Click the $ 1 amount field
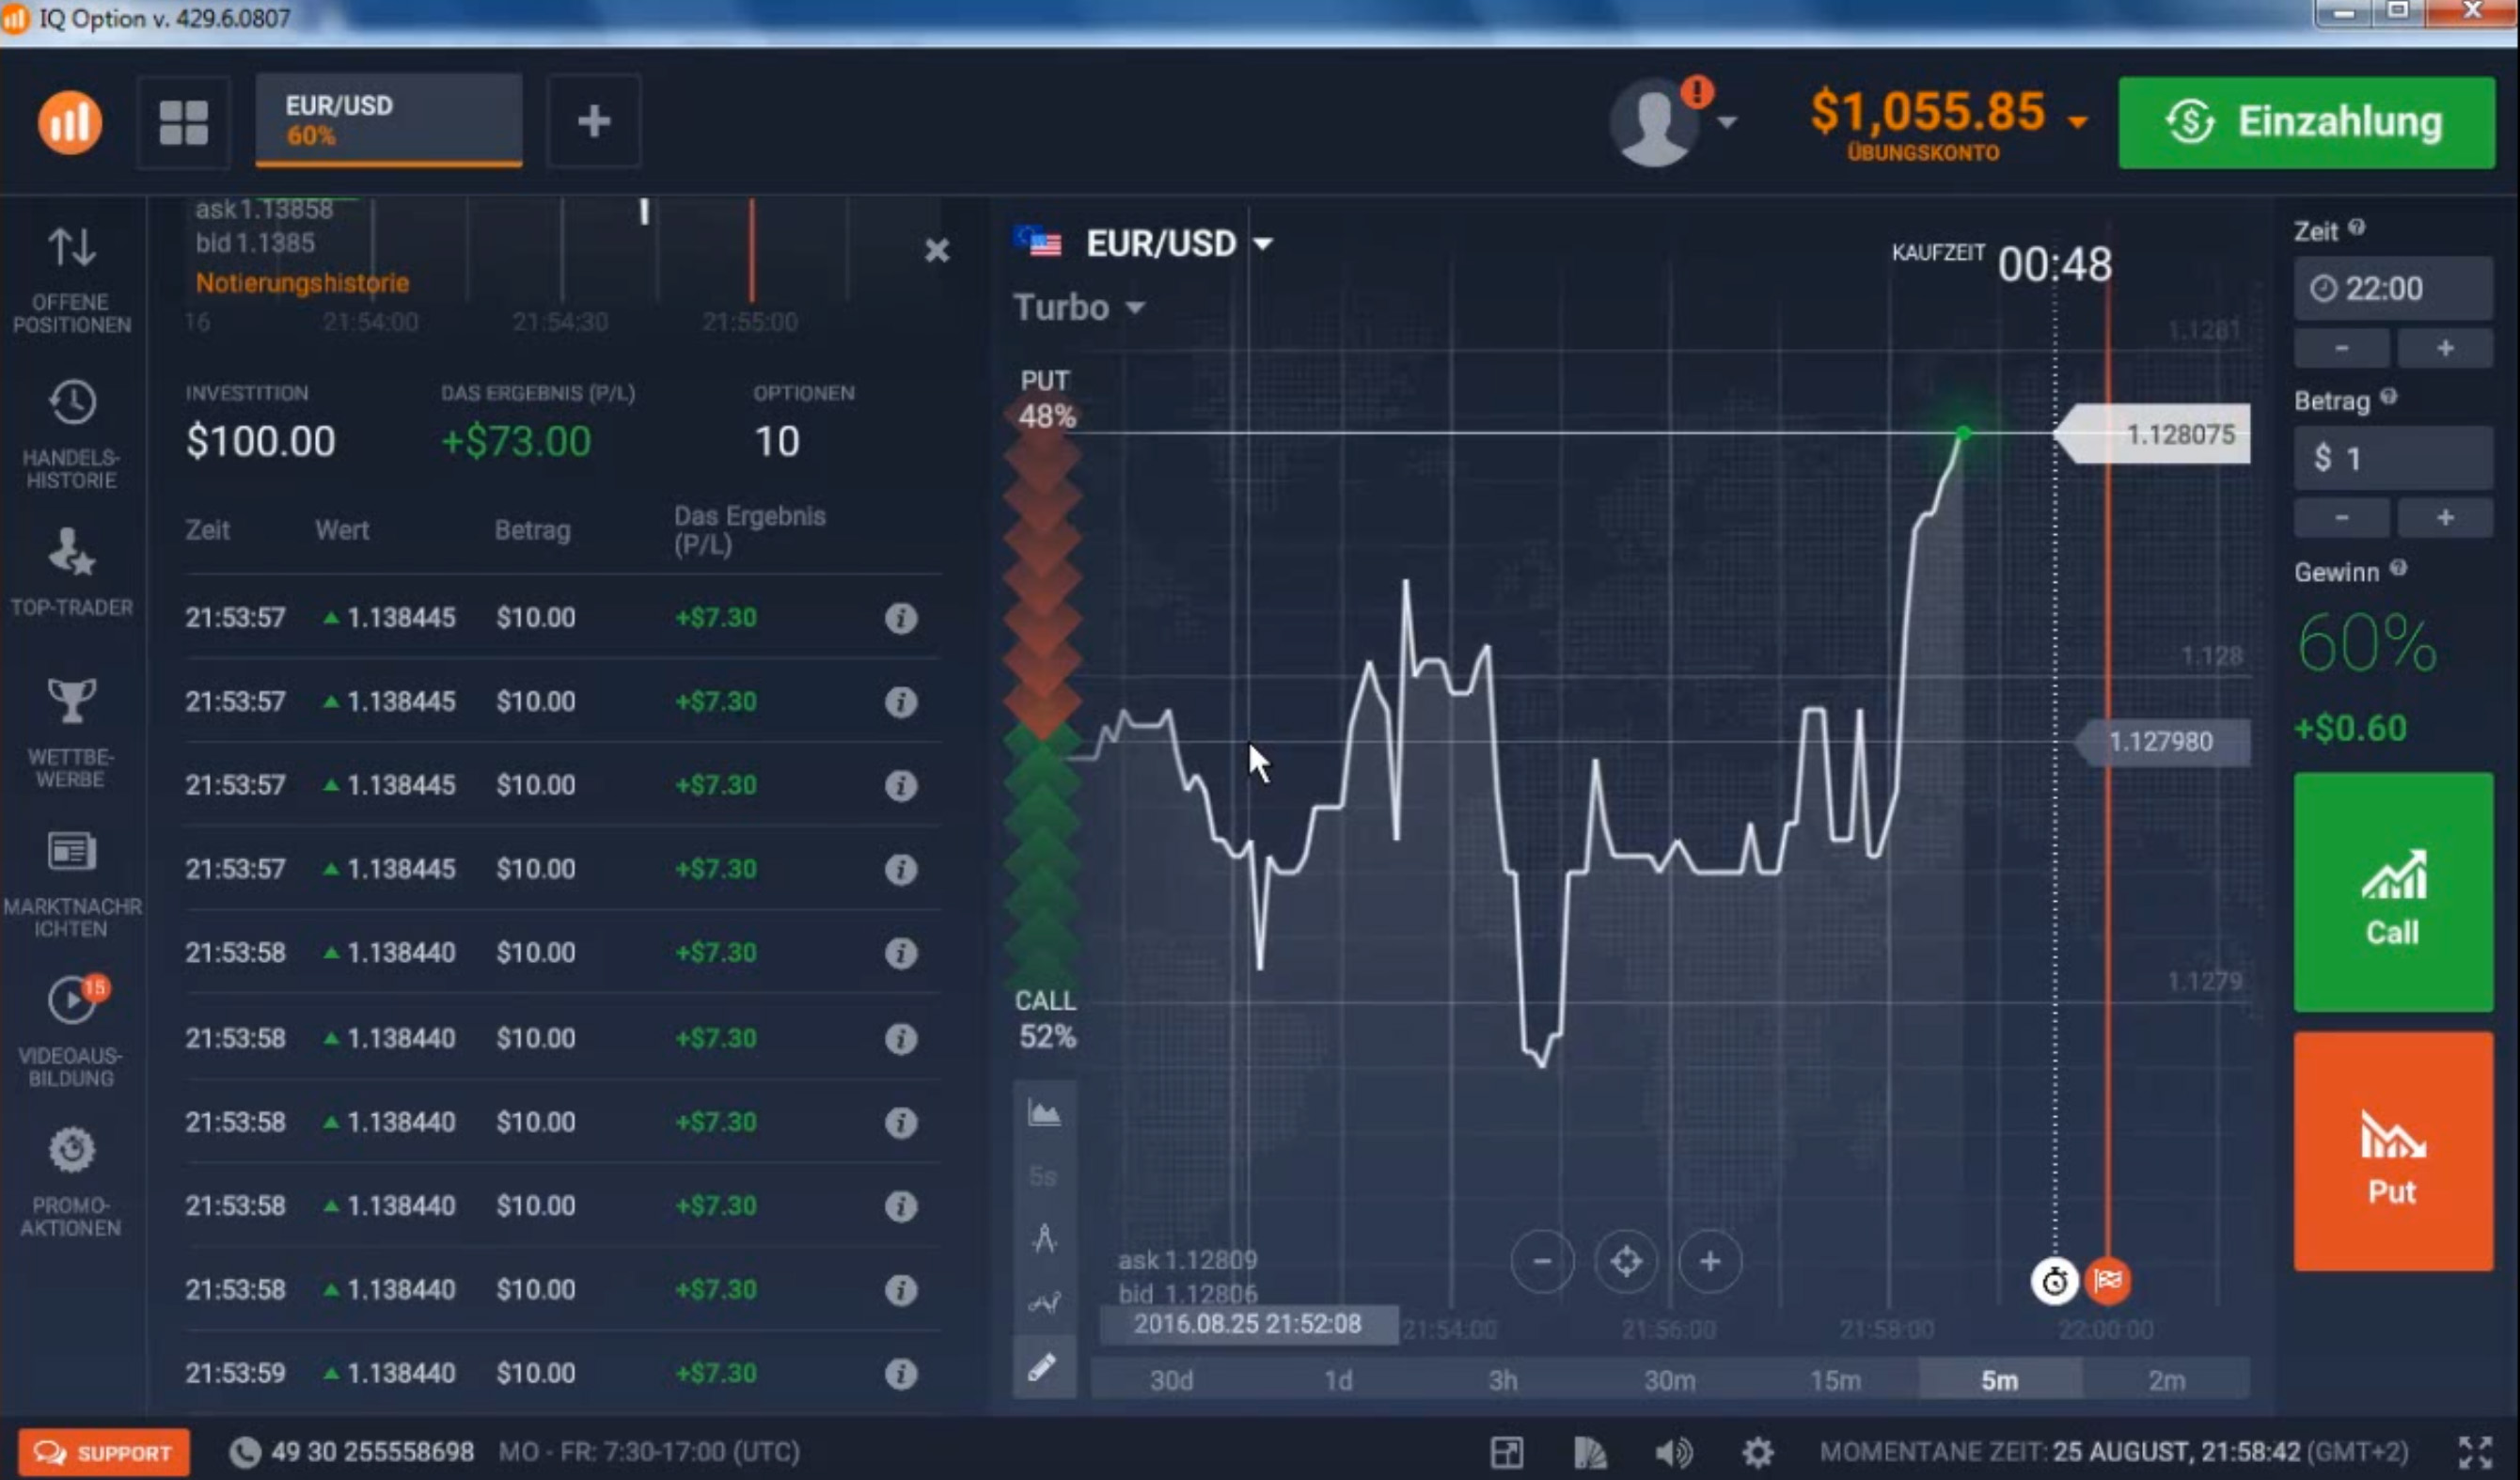The height and width of the screenshot is (1480, 2520). tap(2393, 458)
